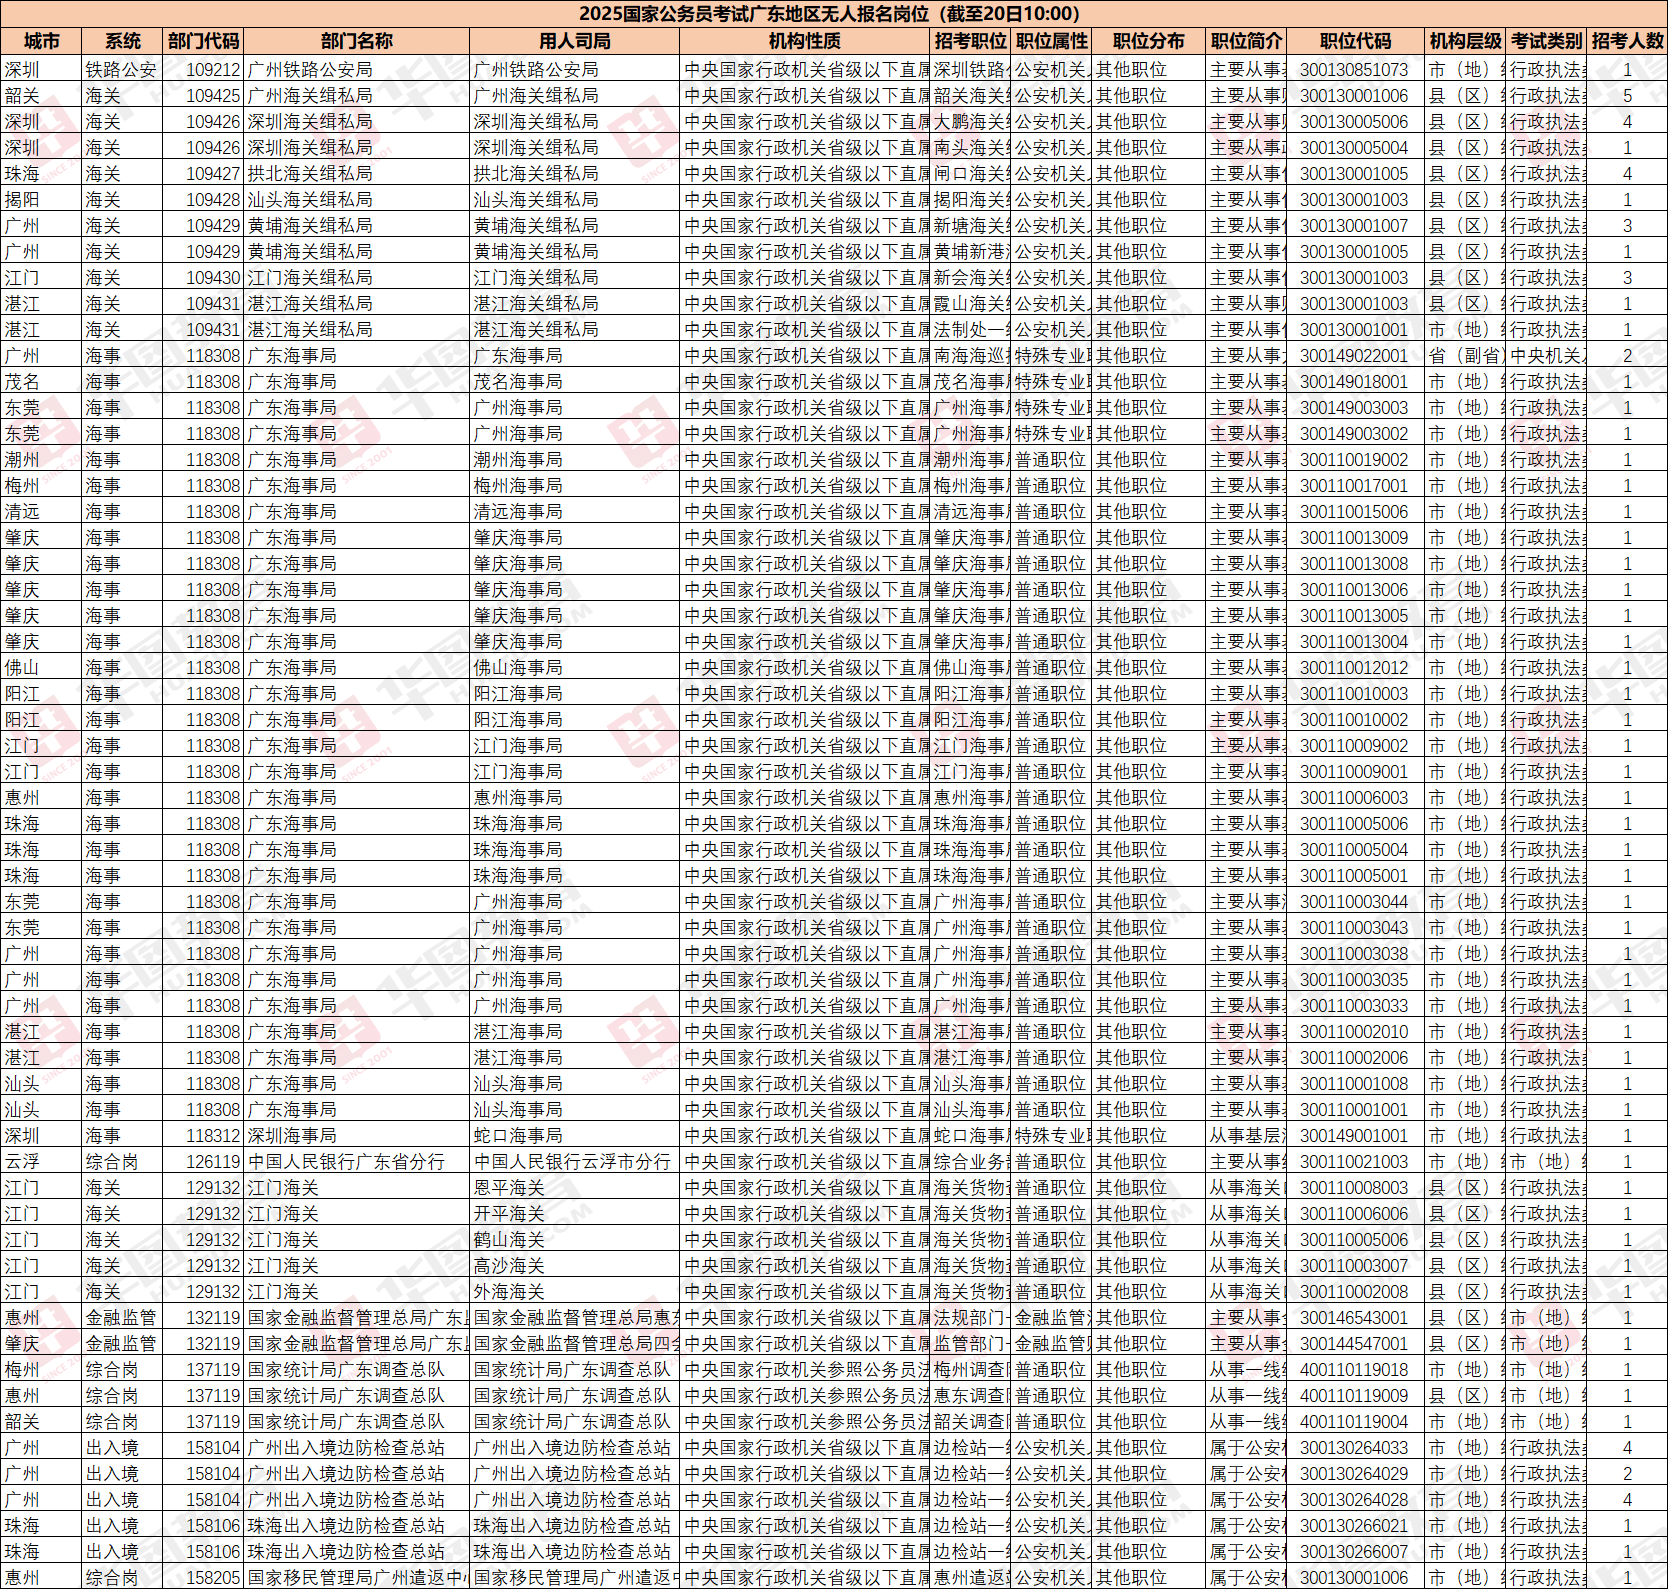Click the 系统 column header
The height and width of the screenshot is (1590, 1668).
[x=122, y=41]
